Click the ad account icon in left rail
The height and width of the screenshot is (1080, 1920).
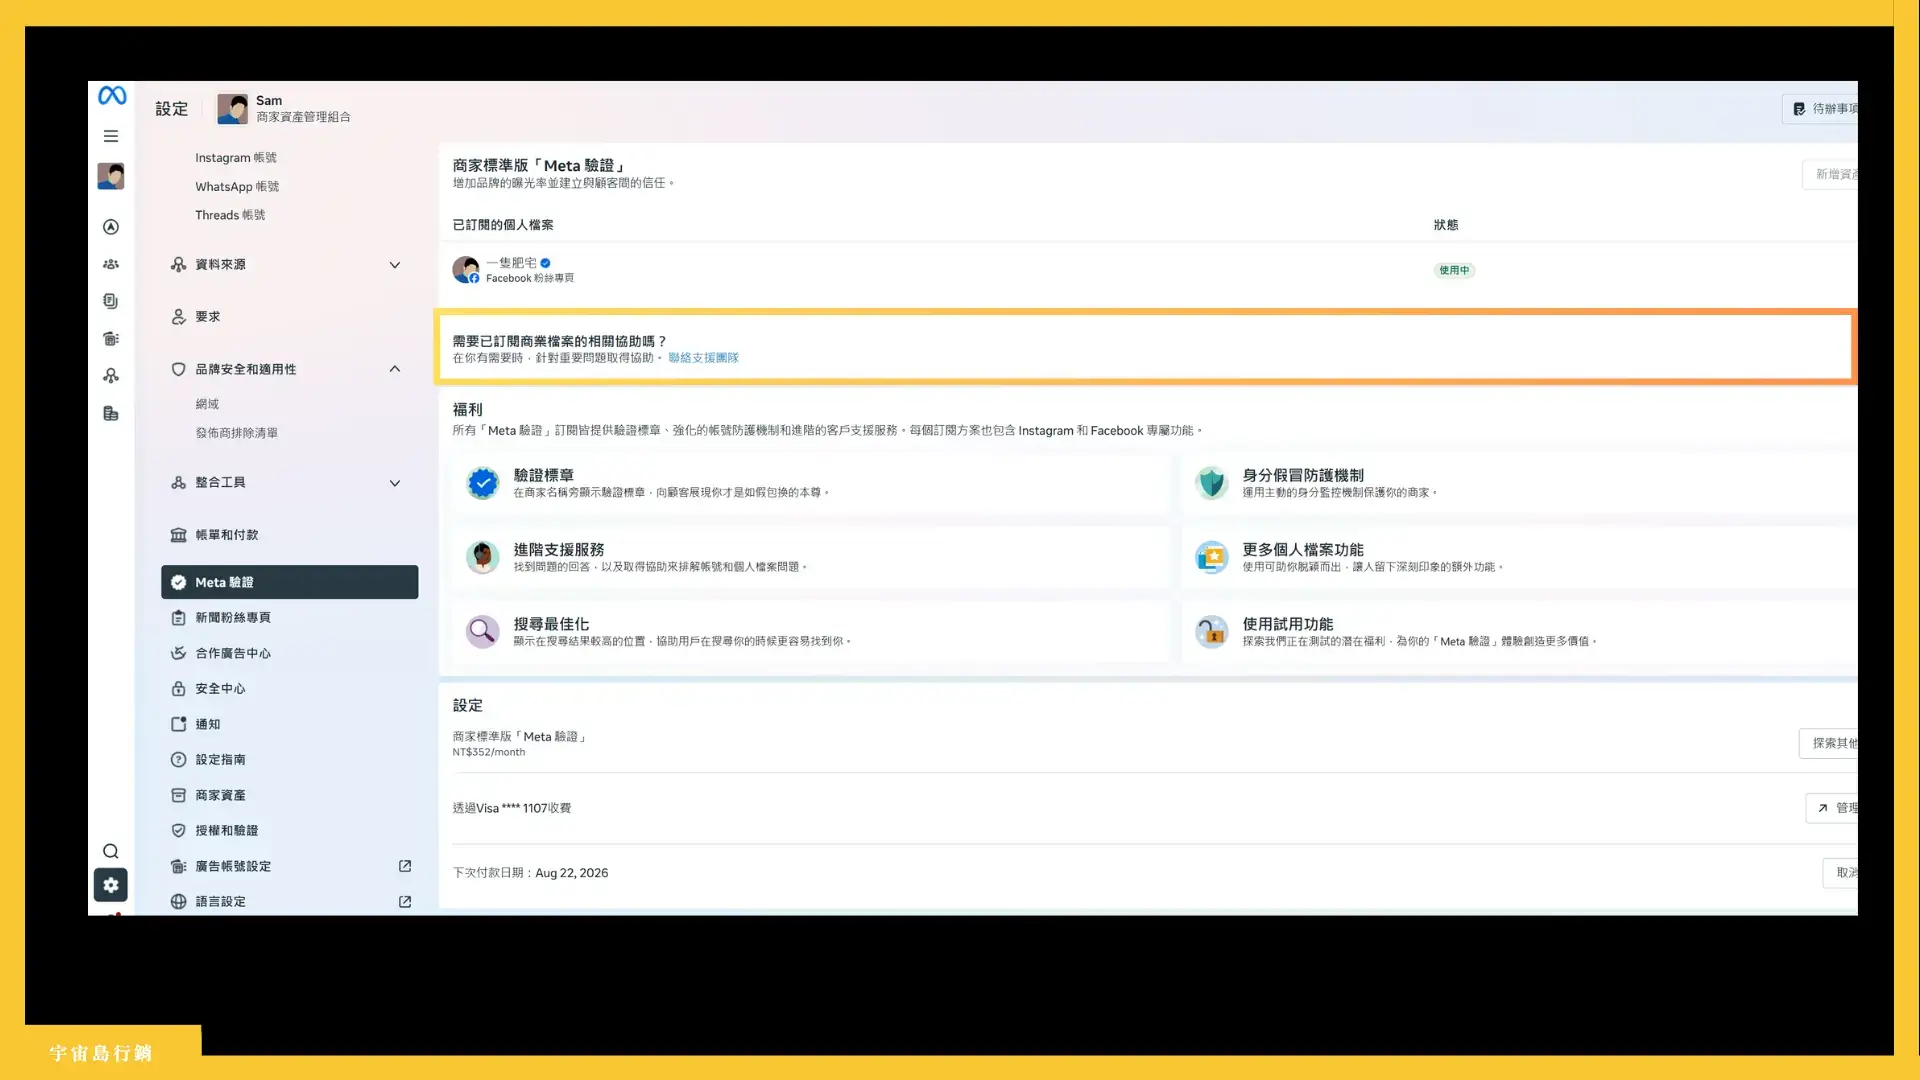pos(111,339)
